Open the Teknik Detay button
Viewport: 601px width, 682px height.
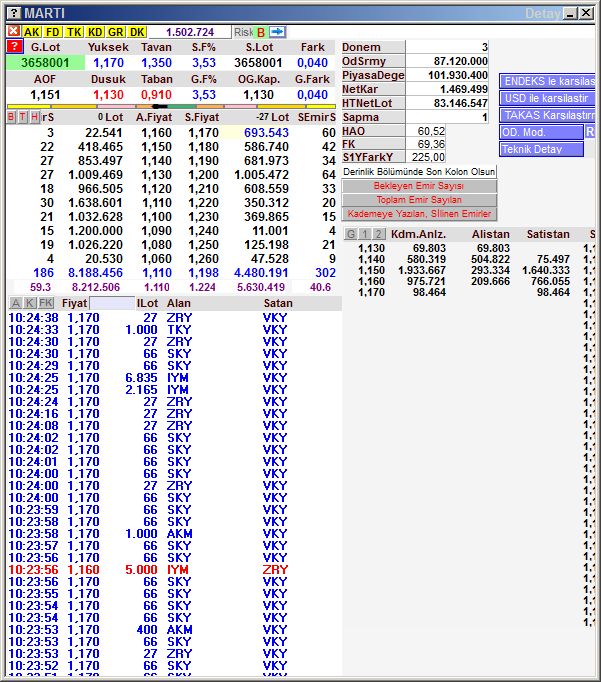pyautogui.click(x=541, y=149)
